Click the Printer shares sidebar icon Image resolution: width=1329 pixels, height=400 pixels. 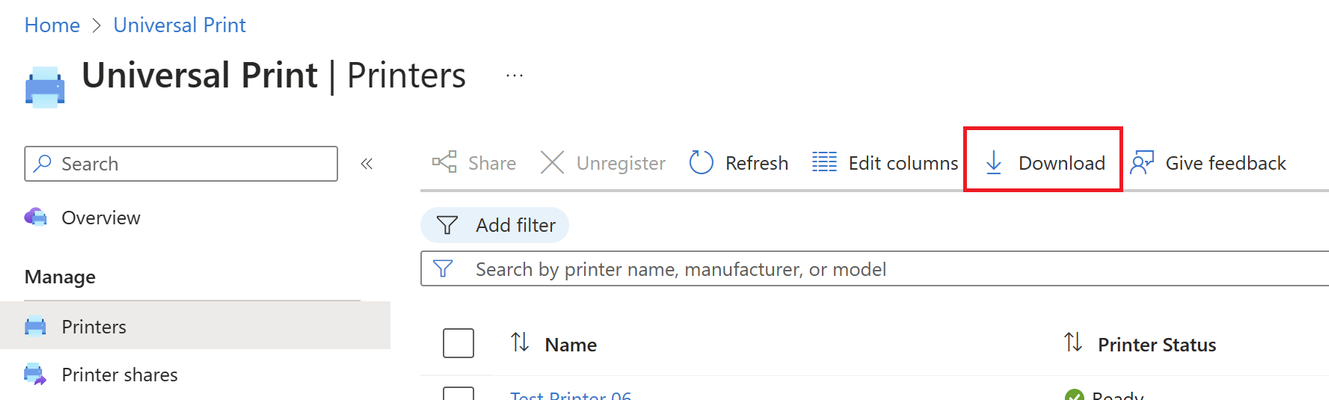[35, 375]
